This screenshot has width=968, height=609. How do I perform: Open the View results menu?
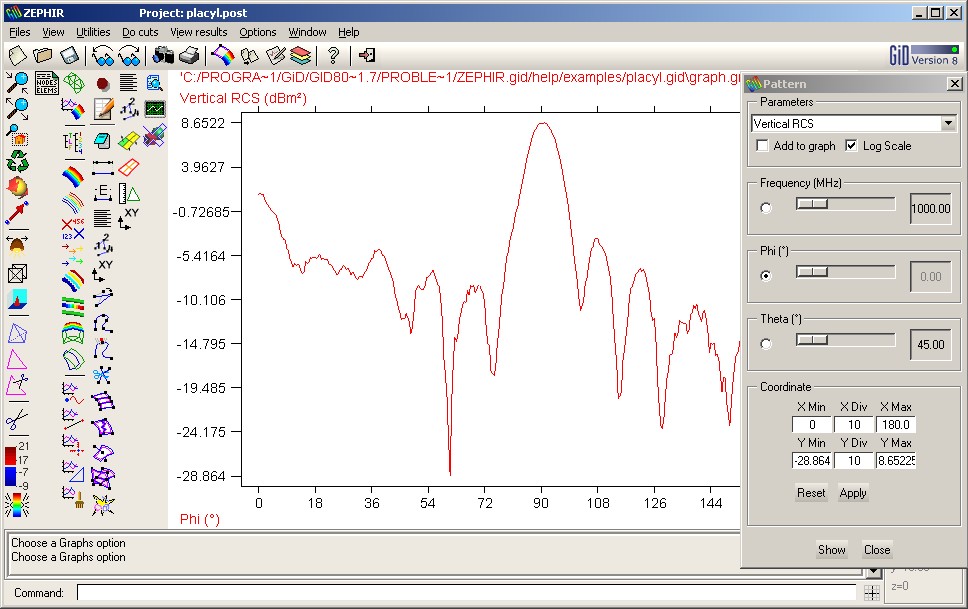pyautogui.click(x=199, y=32)
